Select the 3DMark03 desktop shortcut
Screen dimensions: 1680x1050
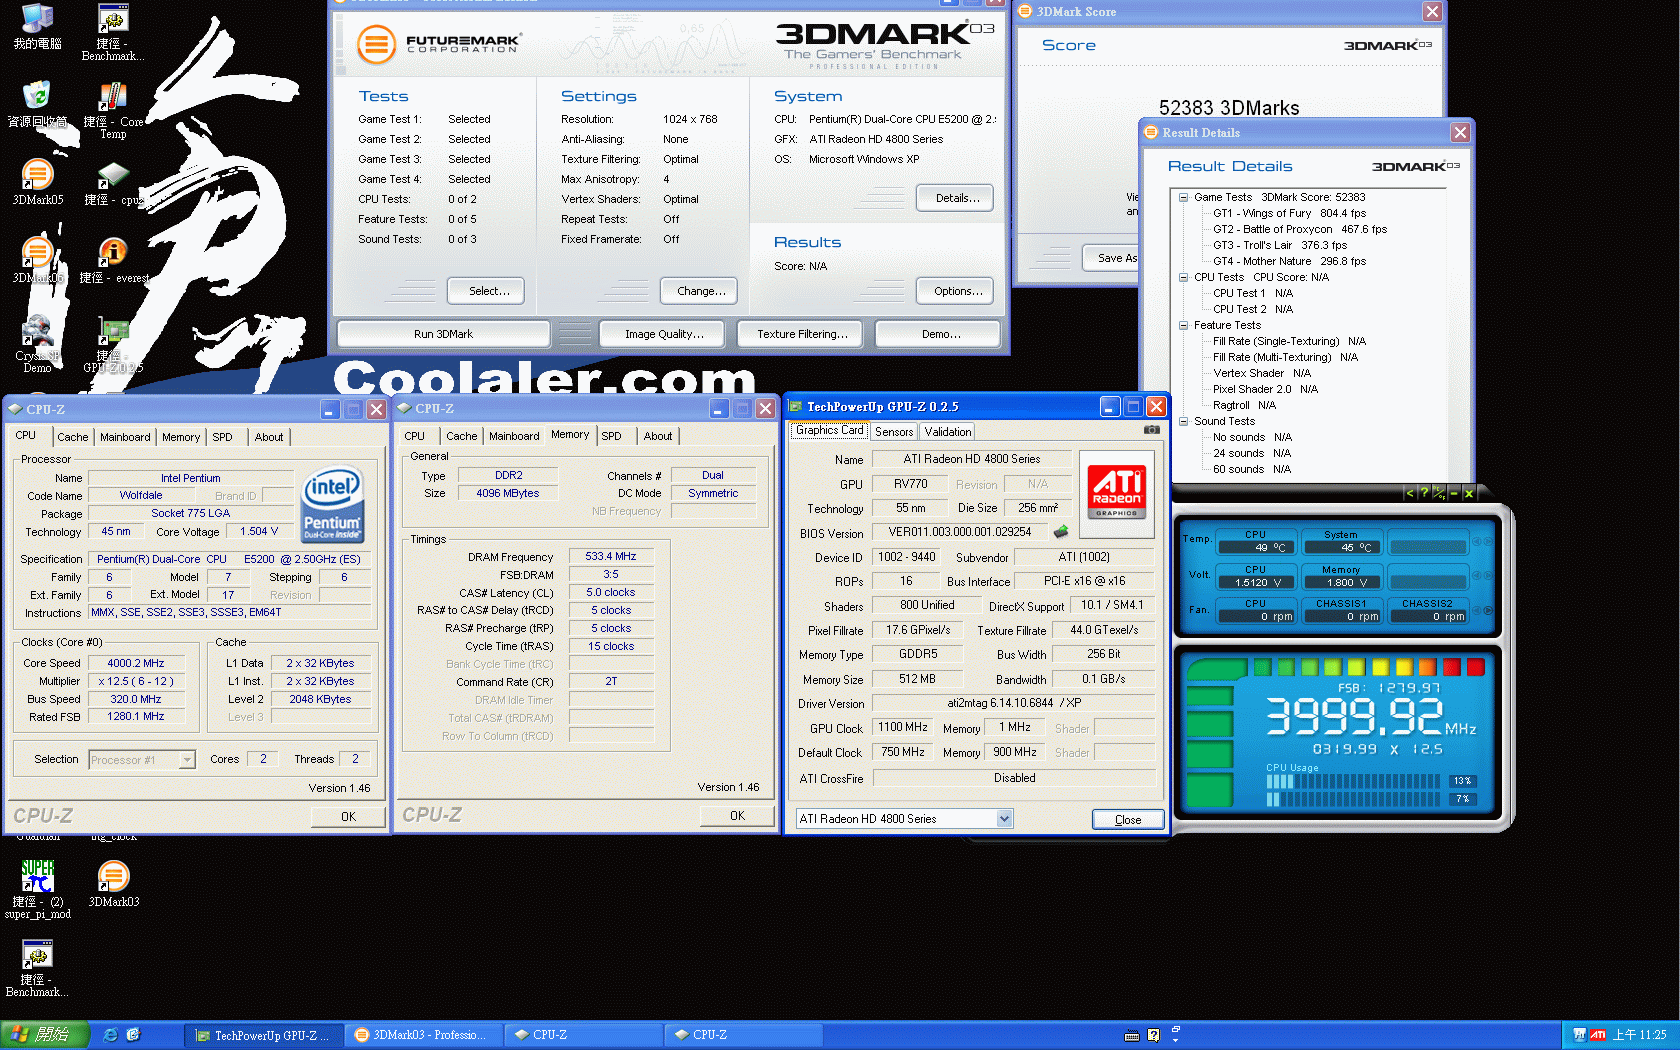(x=113, y=884)
